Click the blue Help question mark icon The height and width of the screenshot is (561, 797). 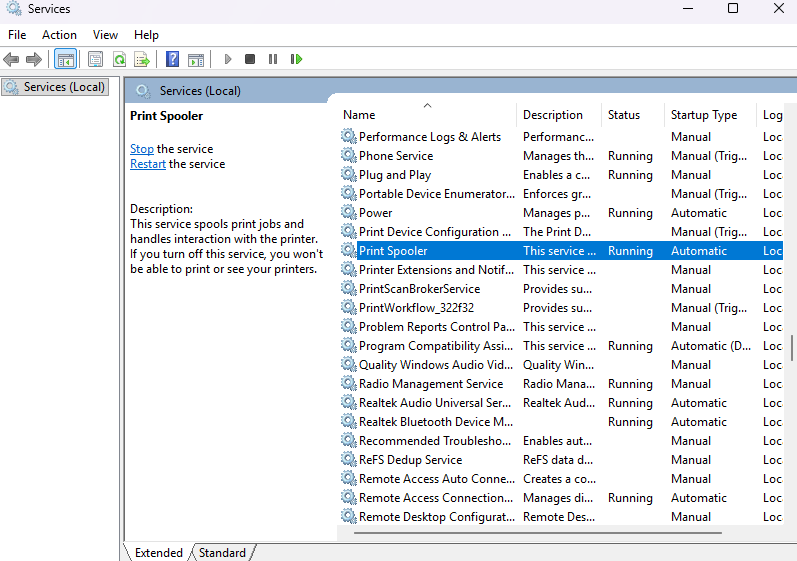(173, 60)
